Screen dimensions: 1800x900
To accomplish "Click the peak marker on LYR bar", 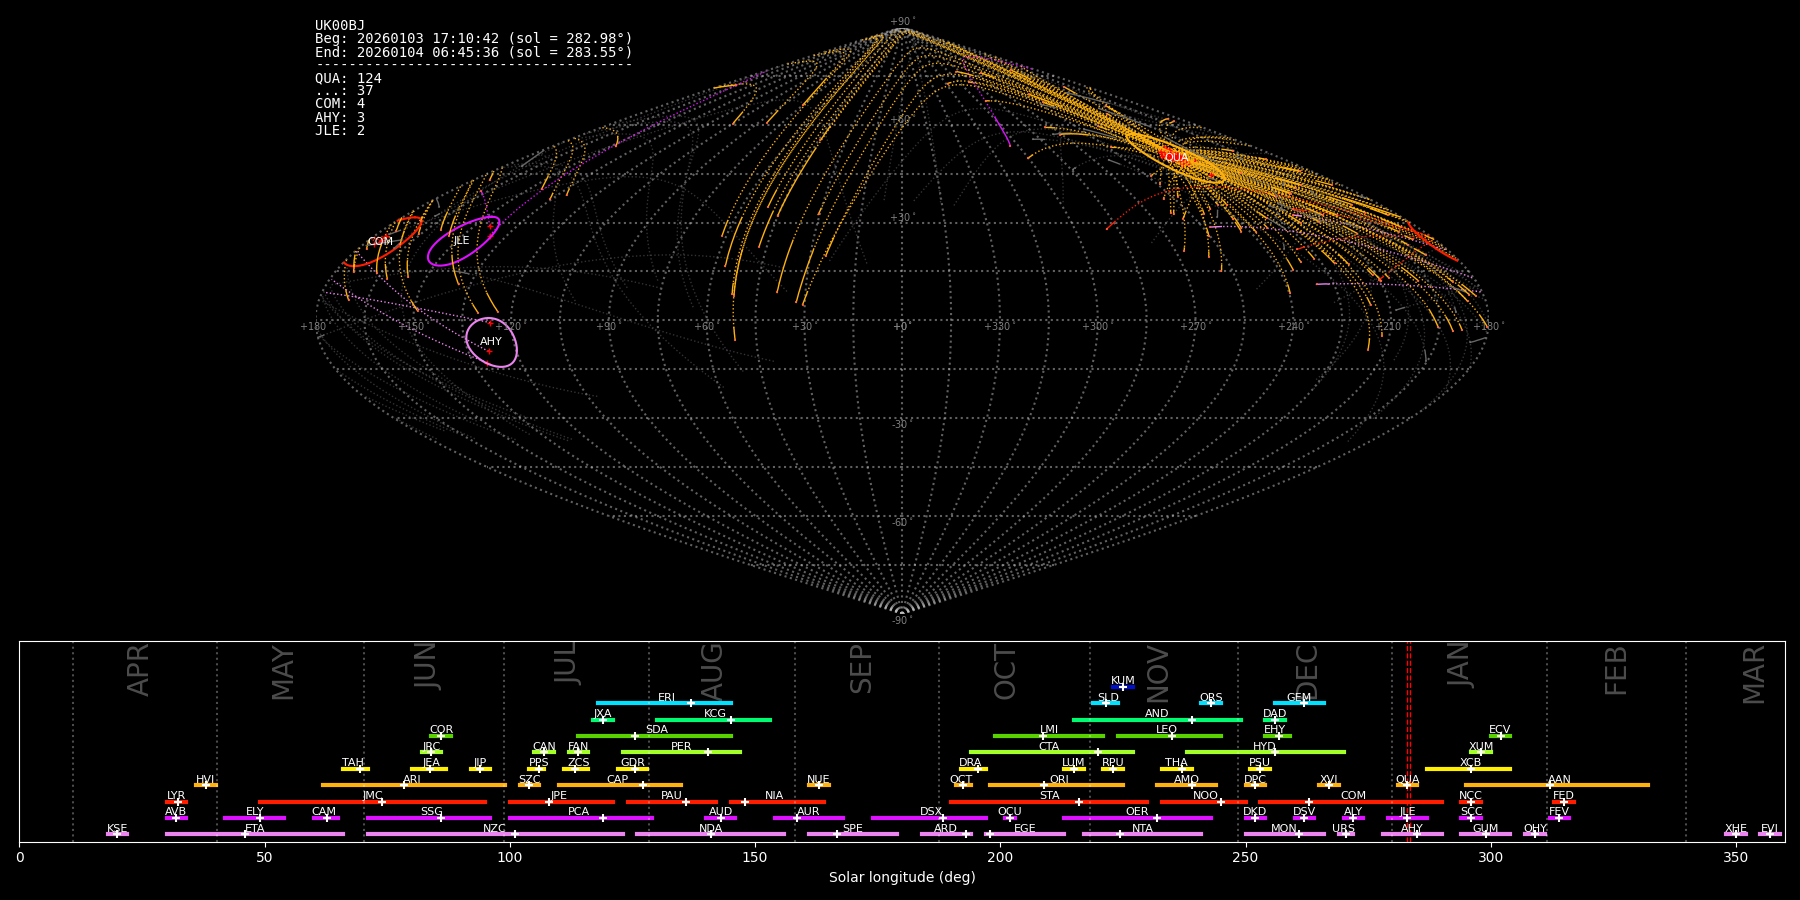I will 178,802.
